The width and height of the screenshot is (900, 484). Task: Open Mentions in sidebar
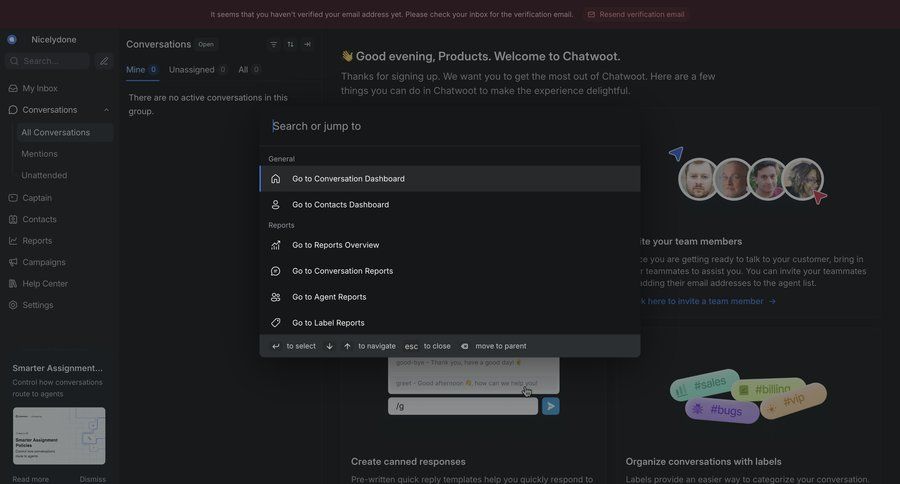click(40, 154)
